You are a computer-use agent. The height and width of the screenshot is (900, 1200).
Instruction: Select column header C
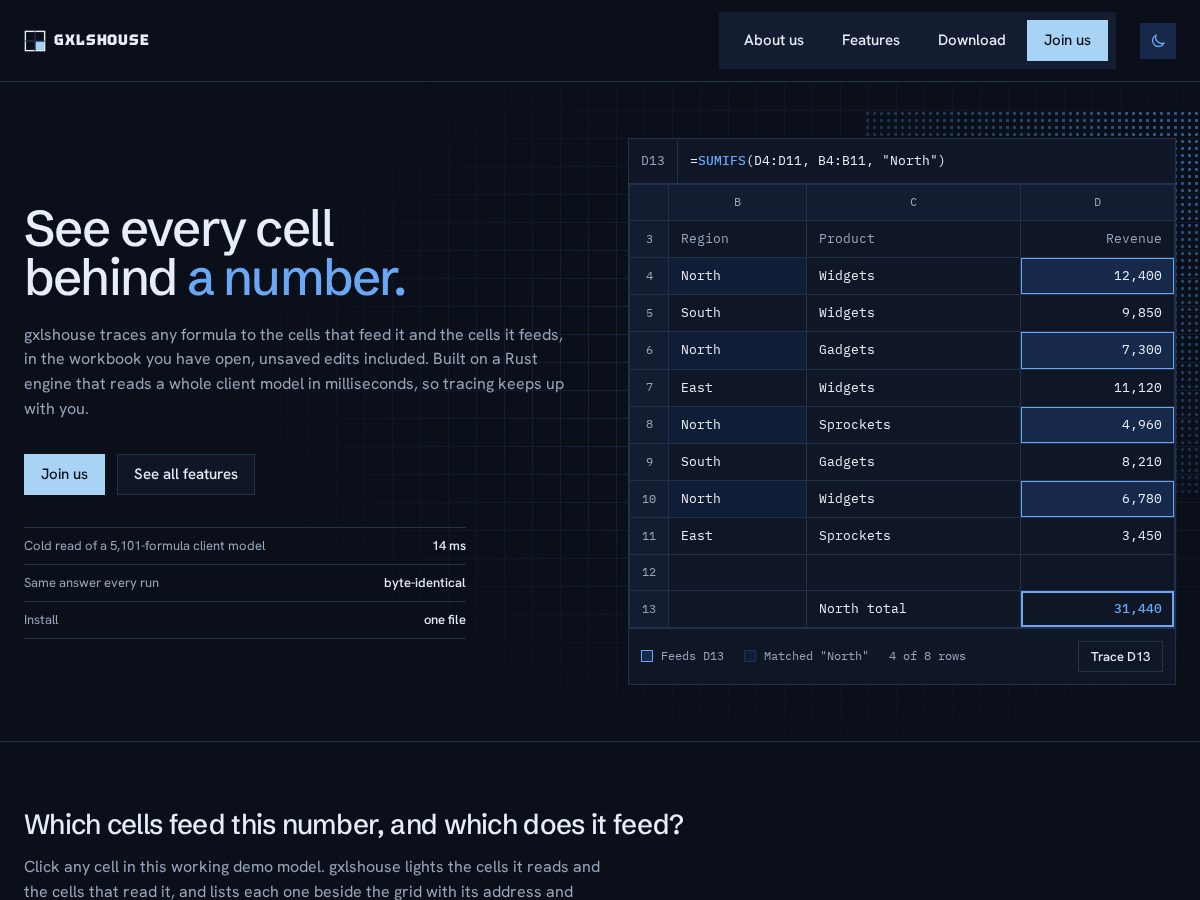(x=913, y=202)
